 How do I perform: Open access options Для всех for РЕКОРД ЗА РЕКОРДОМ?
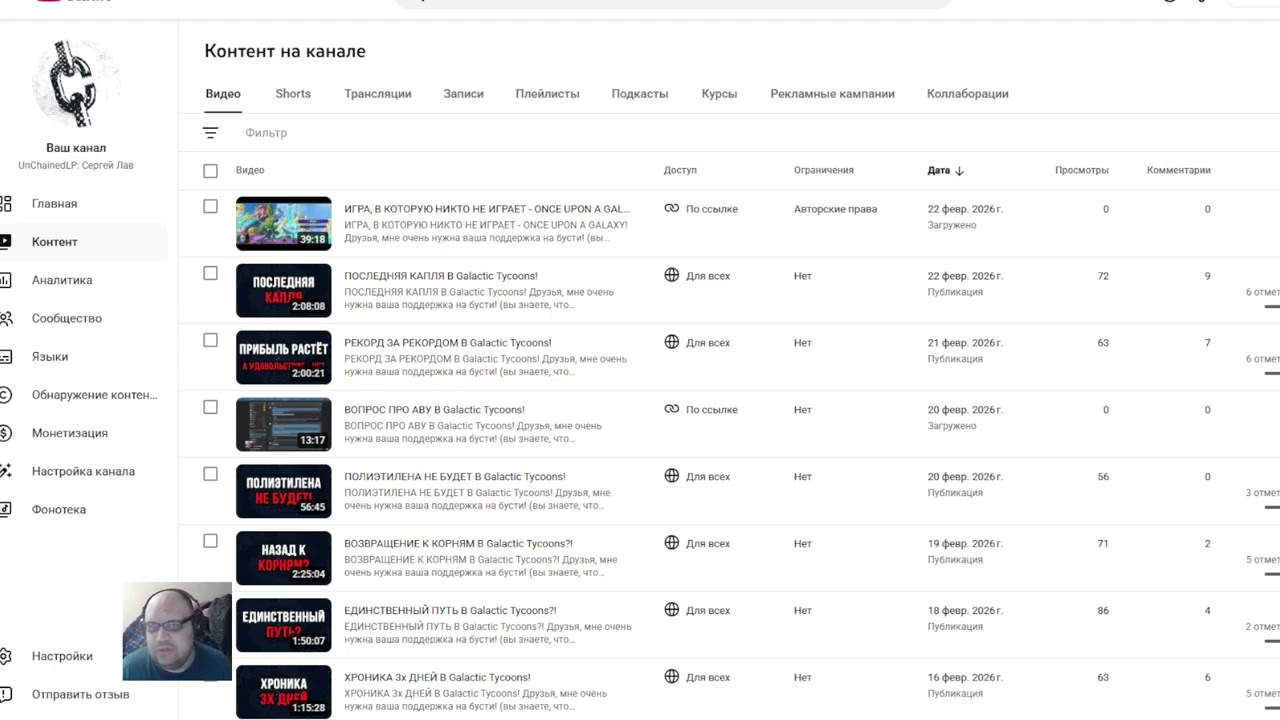coord(708,343)
